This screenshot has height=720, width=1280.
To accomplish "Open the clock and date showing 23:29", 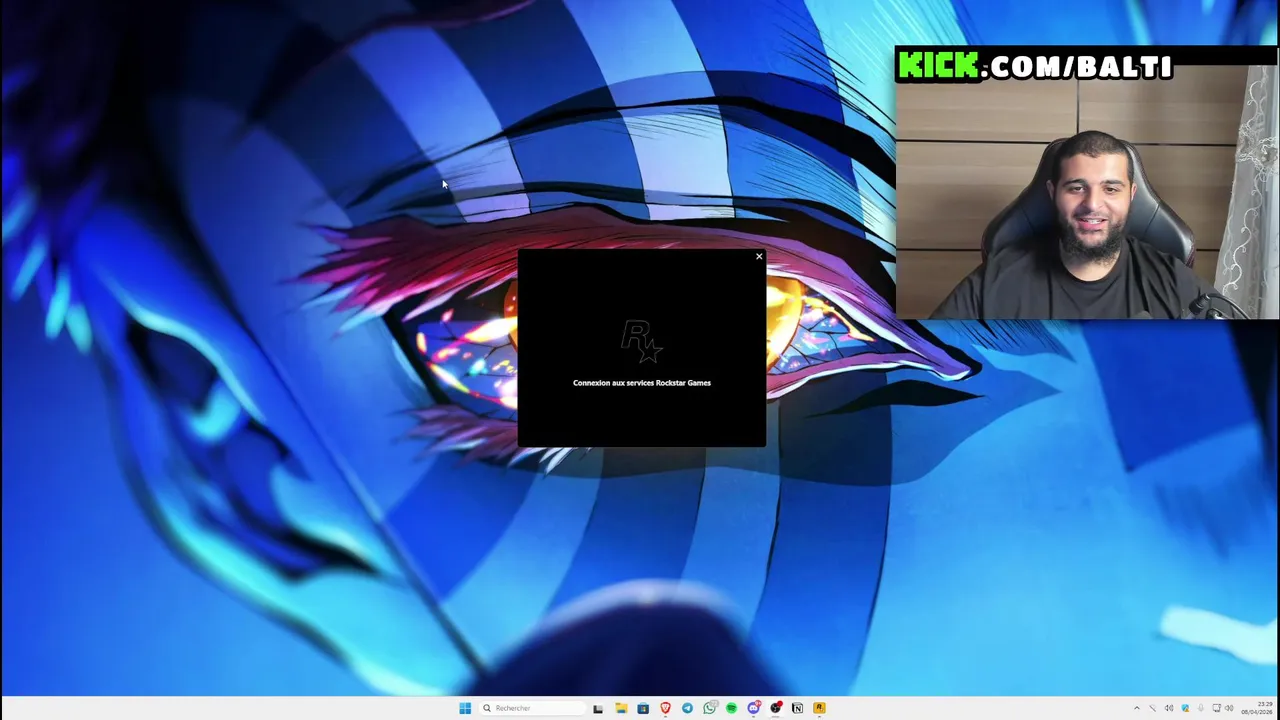I will [x=1259, y=708].
